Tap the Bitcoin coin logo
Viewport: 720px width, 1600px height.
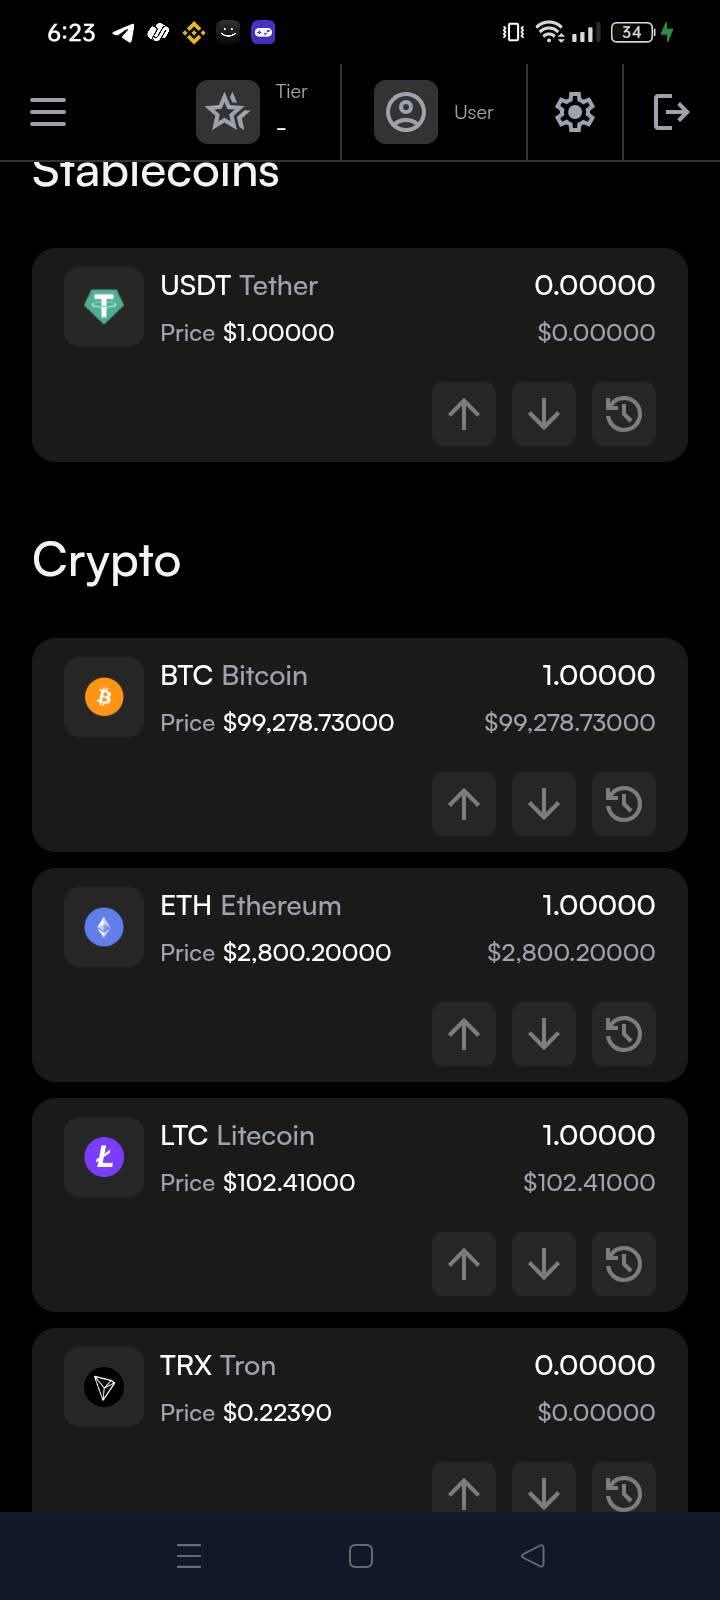point(104,697)
